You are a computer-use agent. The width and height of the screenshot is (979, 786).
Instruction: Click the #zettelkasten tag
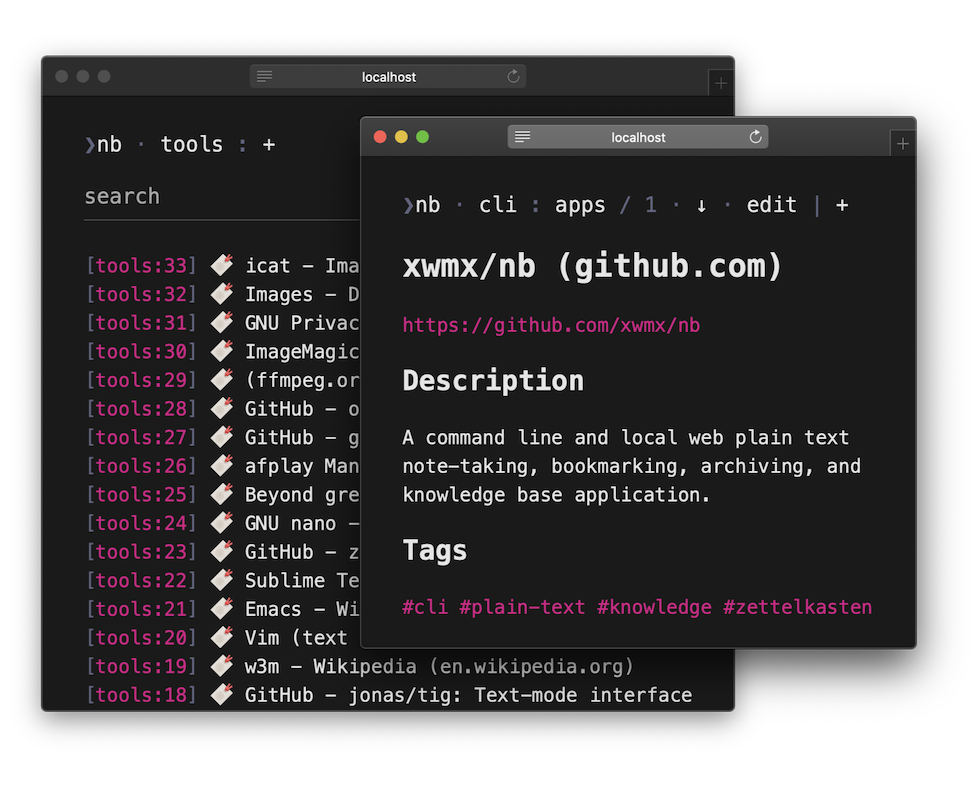[x=797, y=607]
